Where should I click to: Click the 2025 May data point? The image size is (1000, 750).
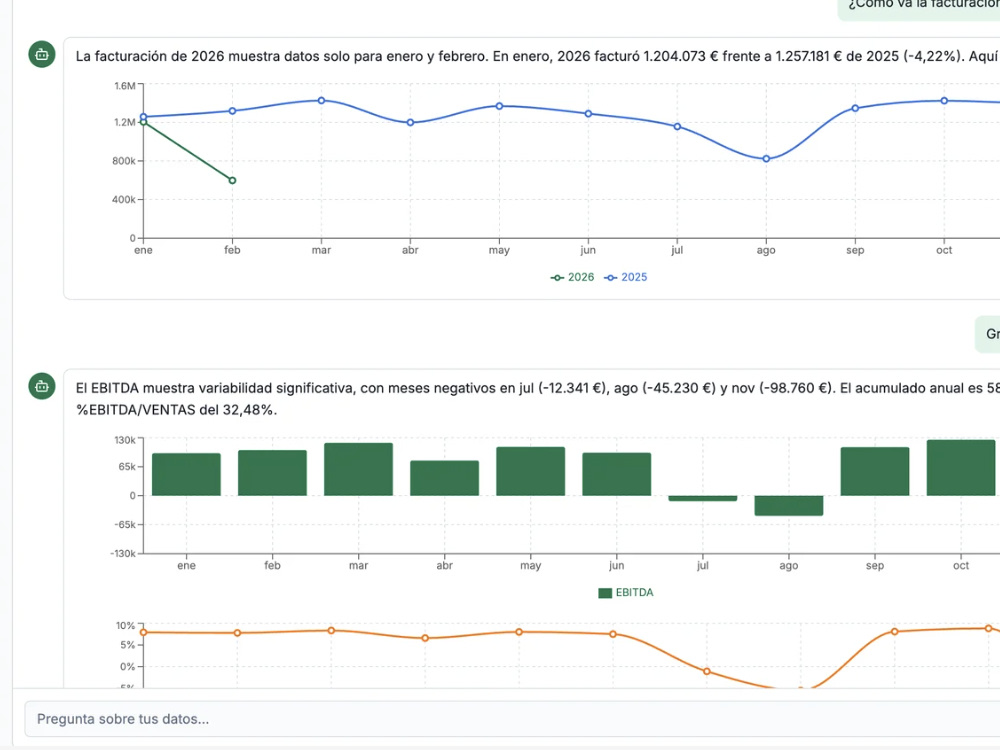(499, 106)
